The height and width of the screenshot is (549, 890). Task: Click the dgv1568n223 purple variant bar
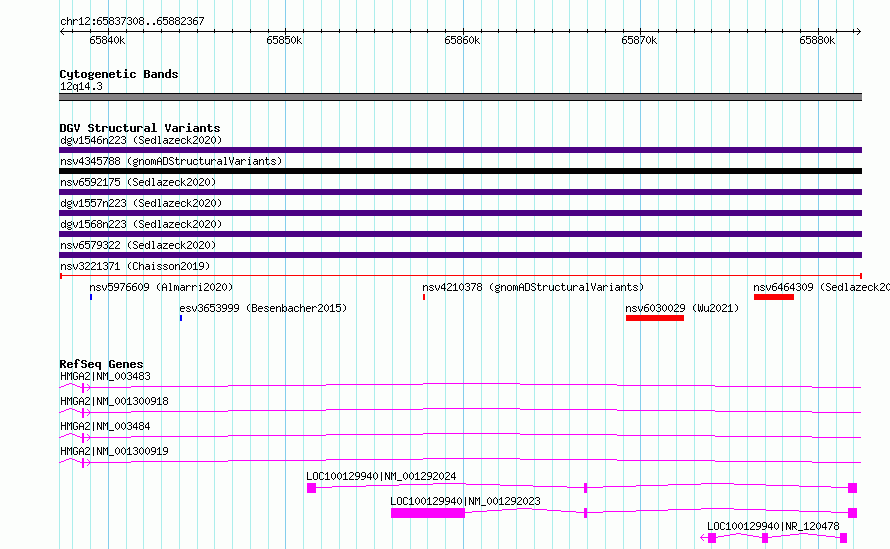460,234
